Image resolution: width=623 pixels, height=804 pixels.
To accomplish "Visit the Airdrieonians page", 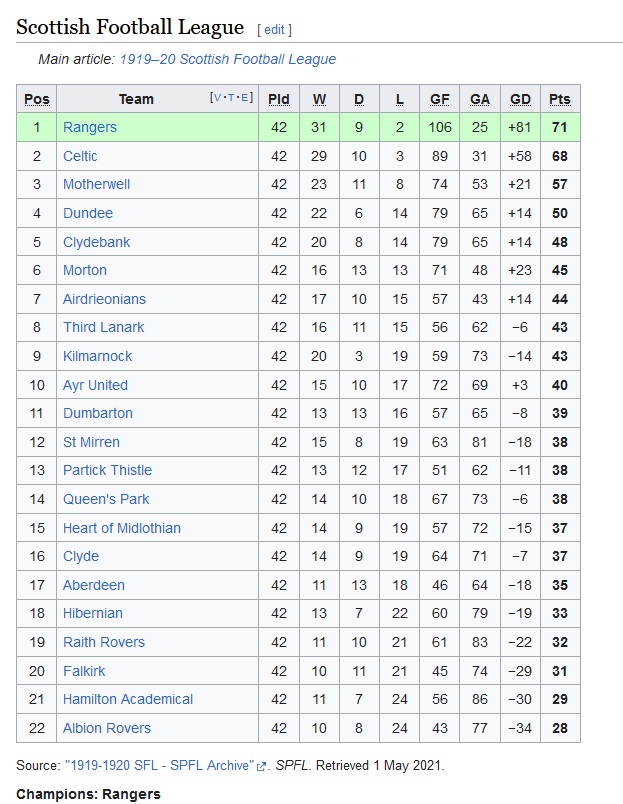I will click(104, 299).
